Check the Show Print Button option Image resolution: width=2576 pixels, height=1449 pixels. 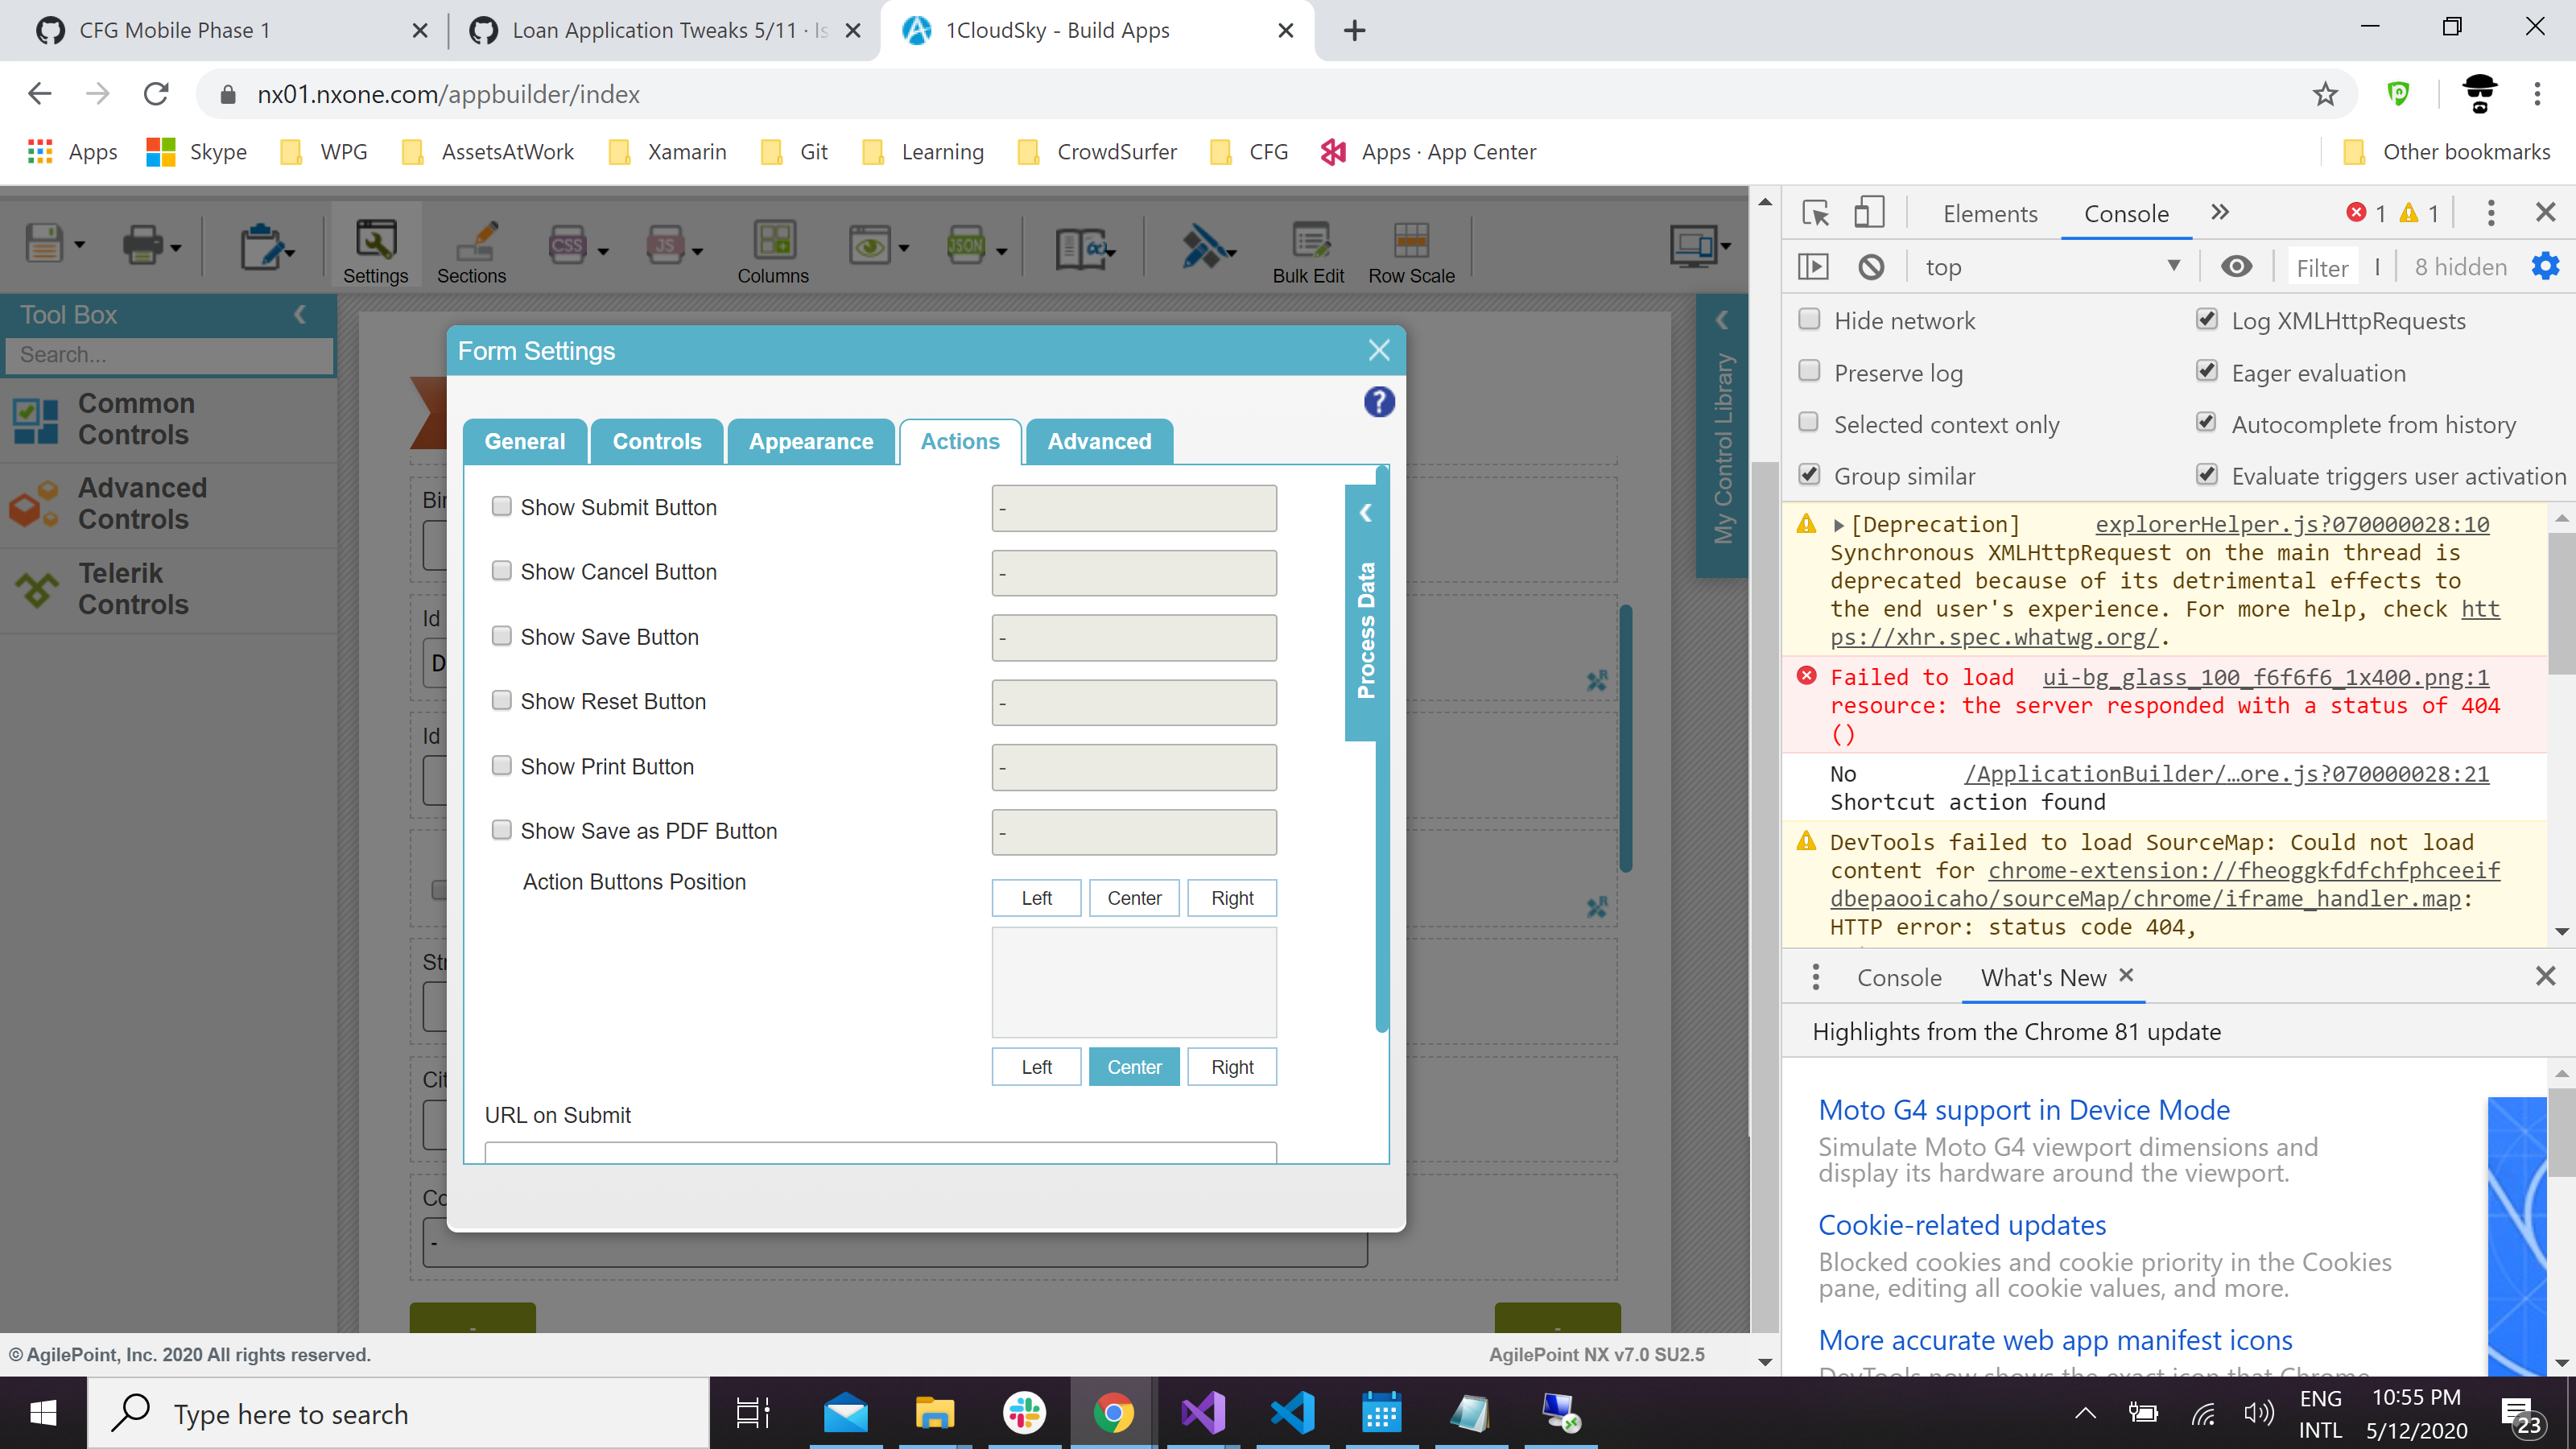502,765
